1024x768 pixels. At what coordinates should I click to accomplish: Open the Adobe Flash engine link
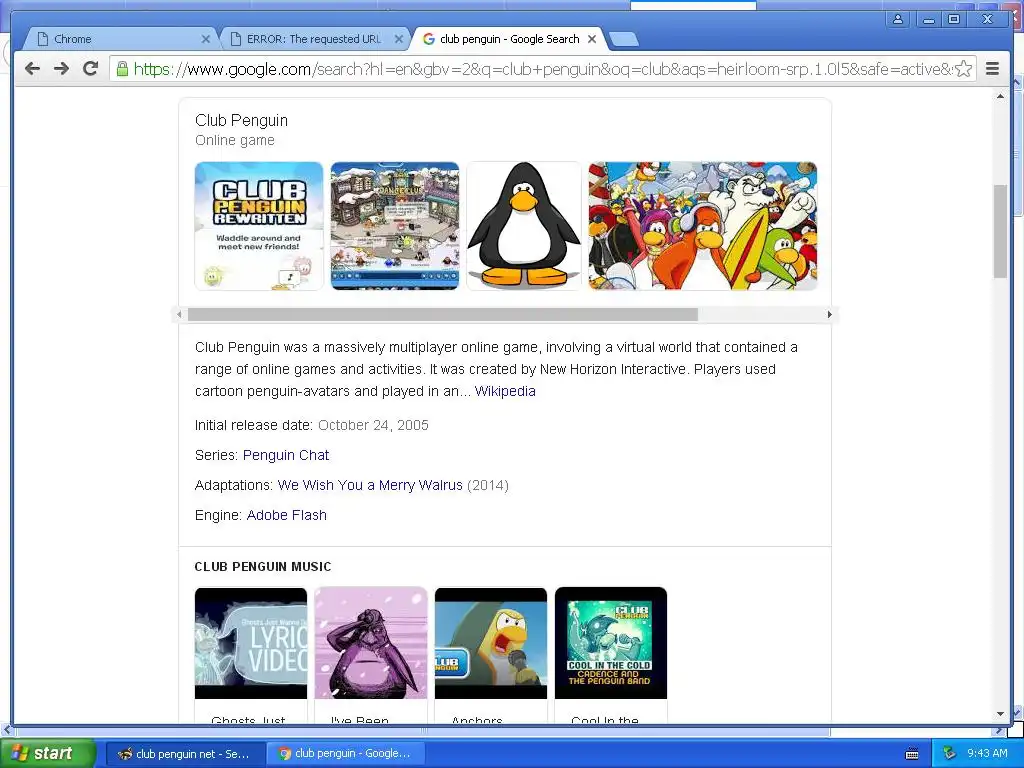(x=287, y=515)
